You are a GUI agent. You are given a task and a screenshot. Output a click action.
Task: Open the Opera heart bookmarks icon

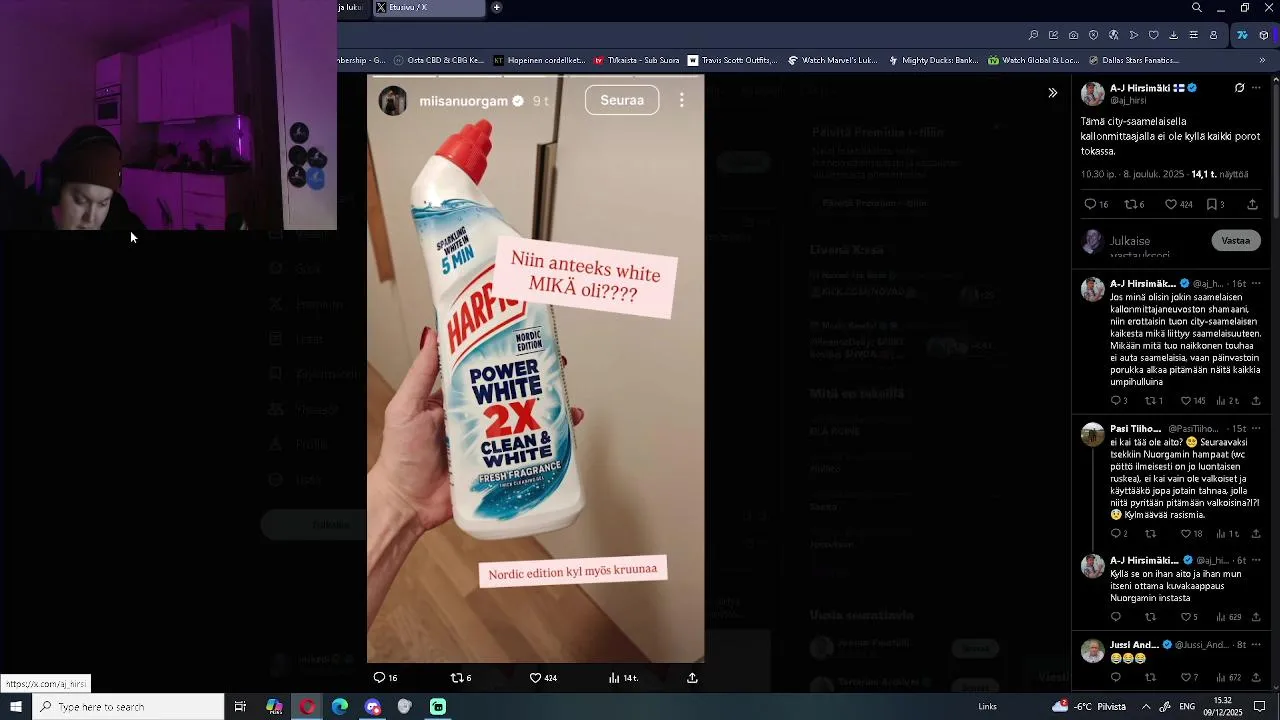pyautogui.click(x=1153, y=35)
